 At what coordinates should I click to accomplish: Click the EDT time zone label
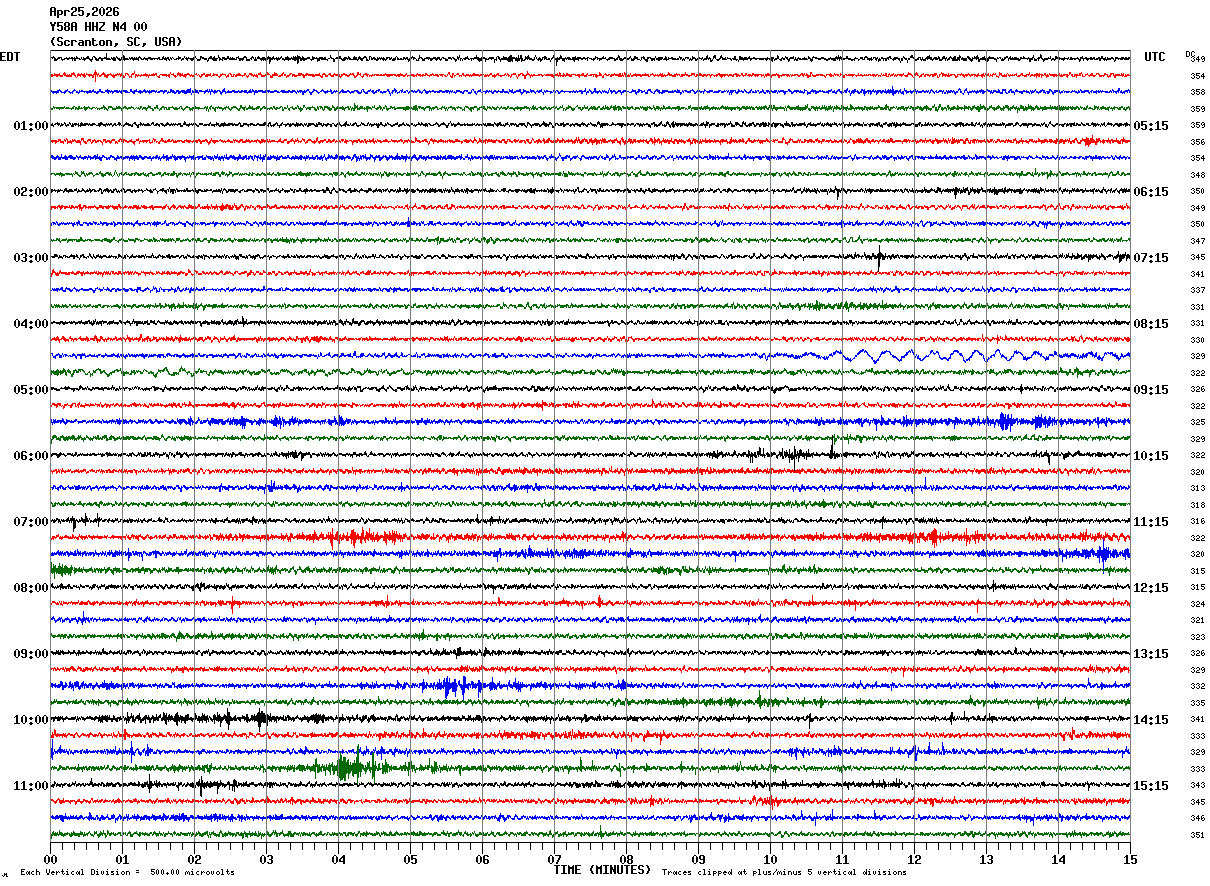tap(10, 57)
